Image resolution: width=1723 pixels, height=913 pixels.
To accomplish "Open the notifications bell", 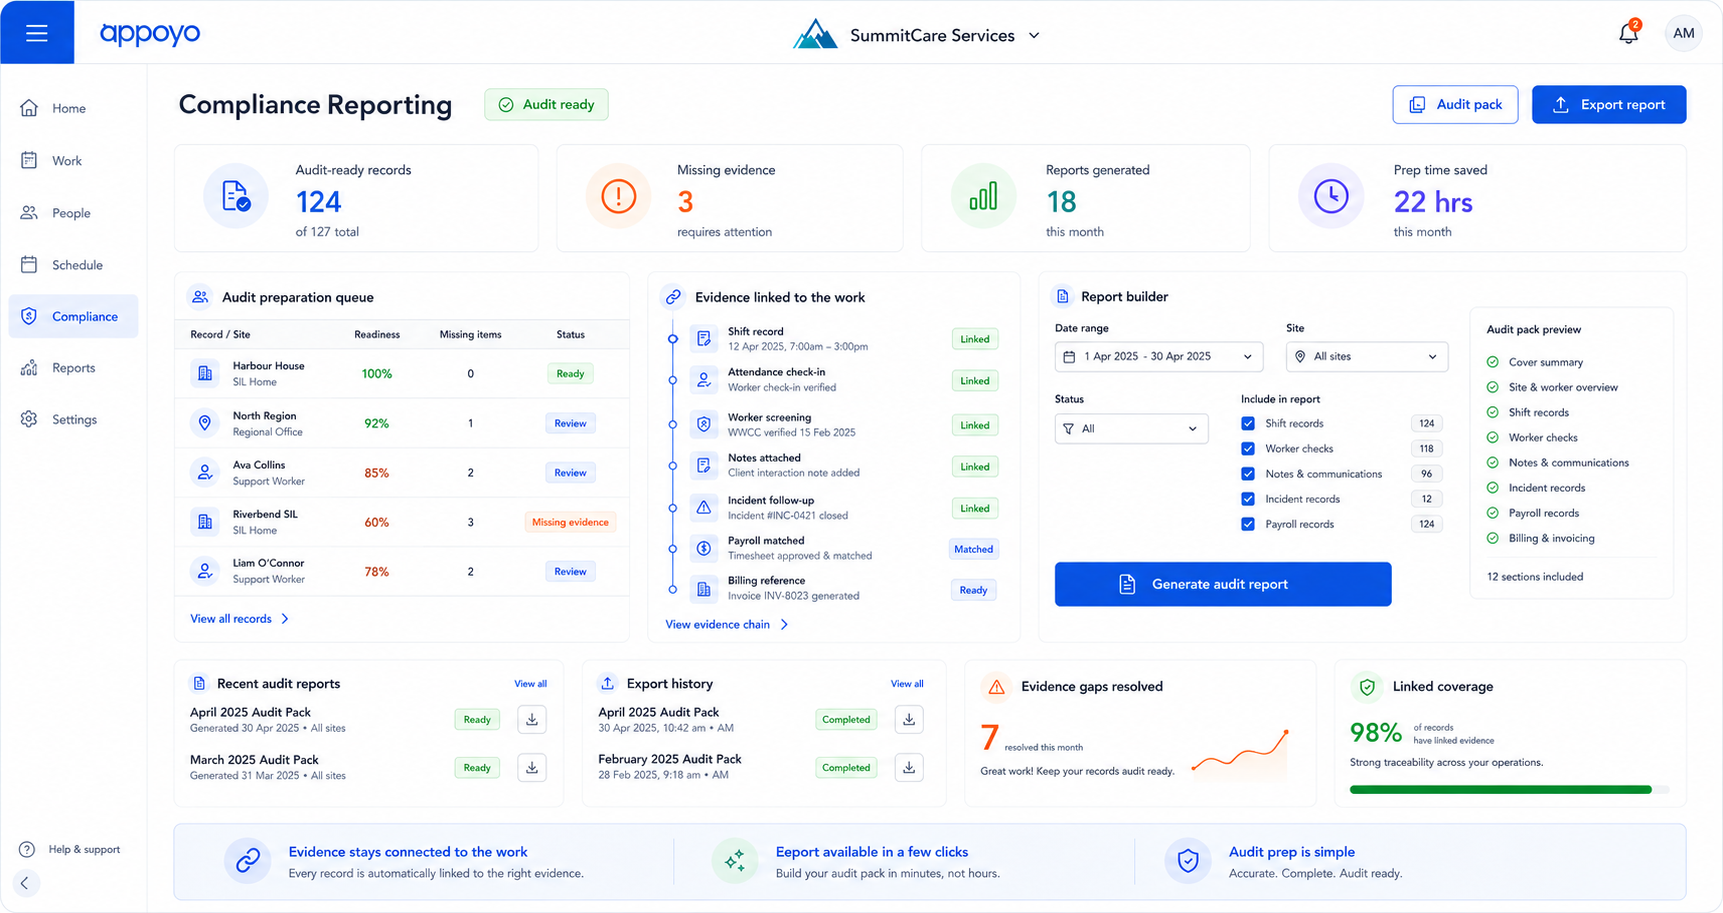I will point(1628,33).
